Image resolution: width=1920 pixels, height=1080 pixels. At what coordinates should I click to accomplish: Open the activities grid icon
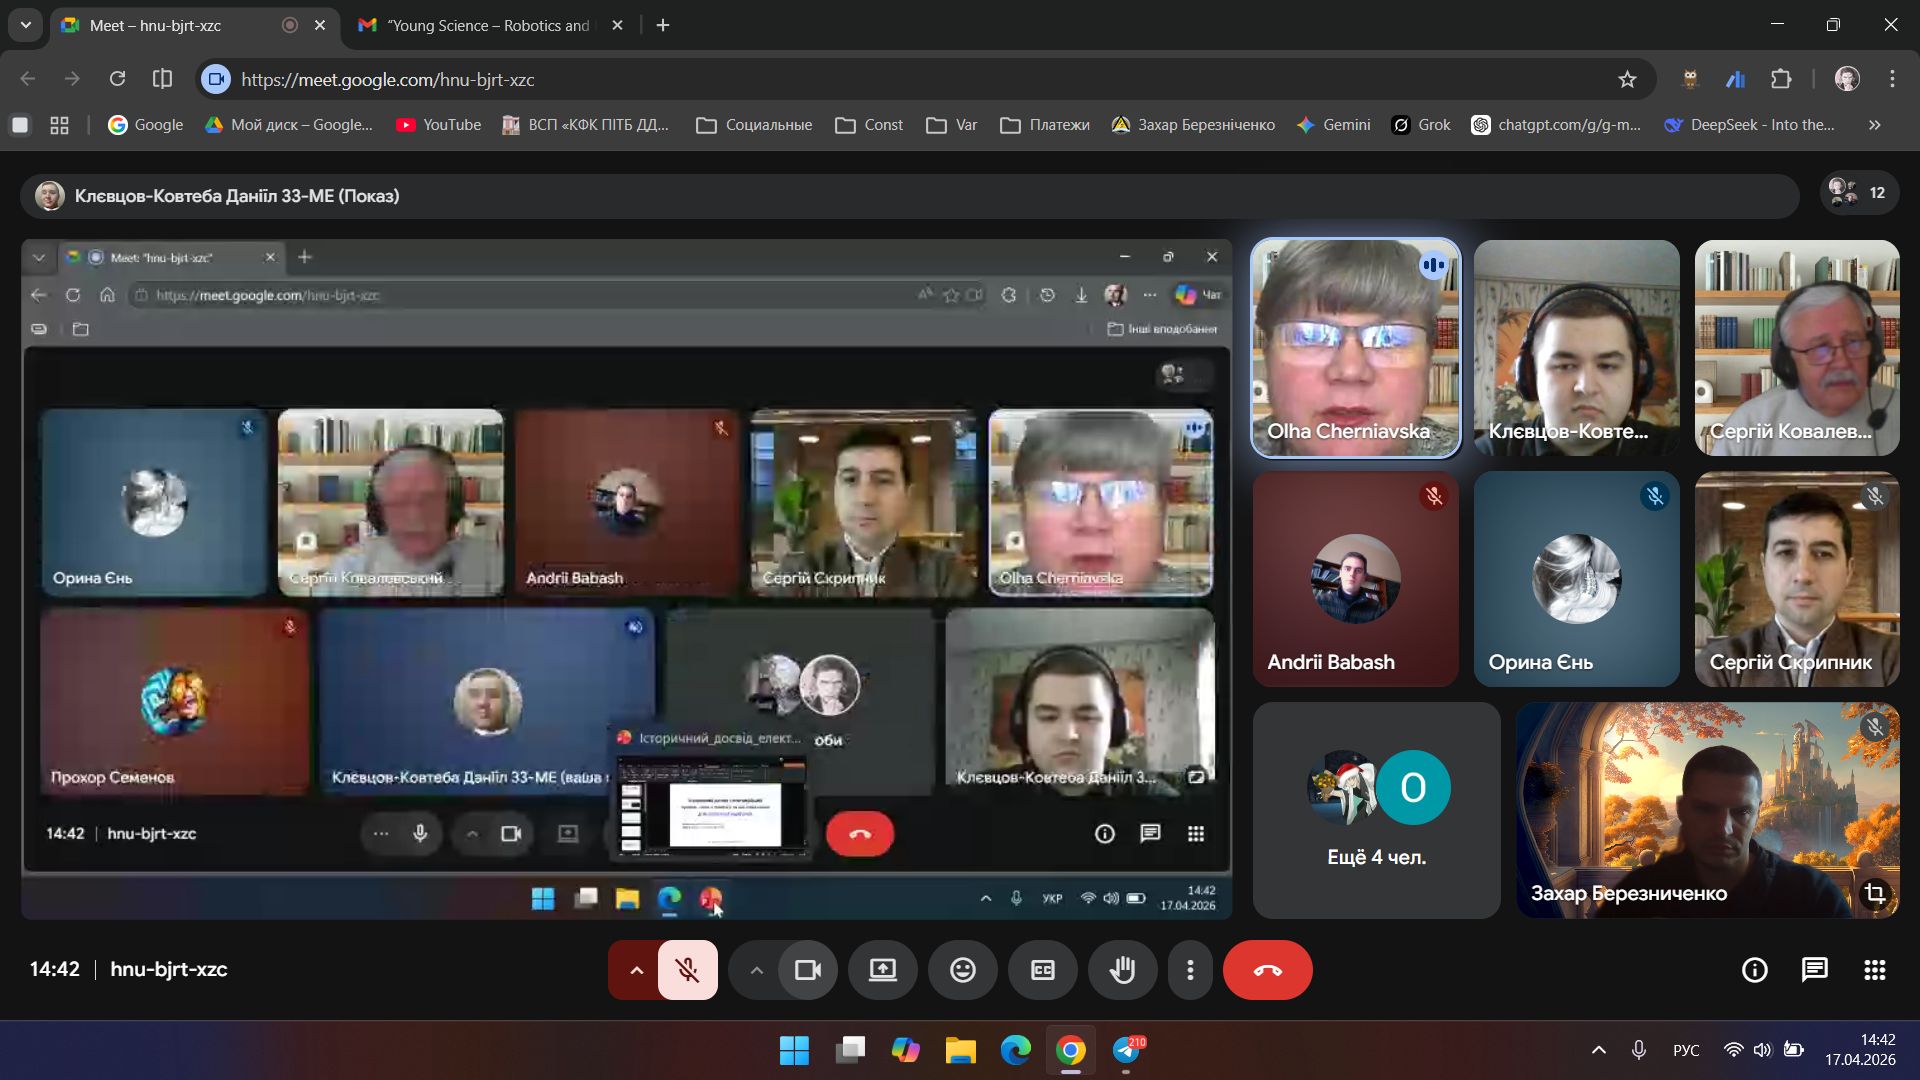[1874, 970]
